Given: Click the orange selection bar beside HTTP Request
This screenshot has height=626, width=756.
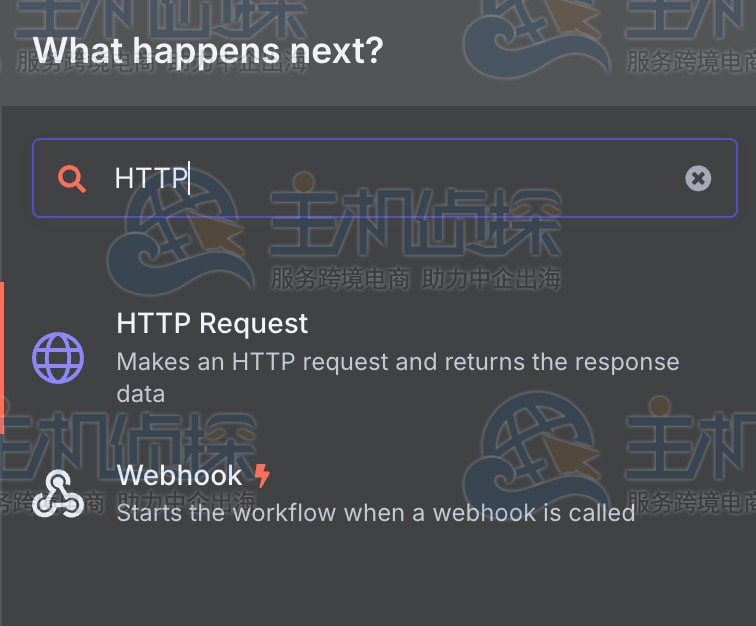Looking at the screenshot, I should 2,357.
